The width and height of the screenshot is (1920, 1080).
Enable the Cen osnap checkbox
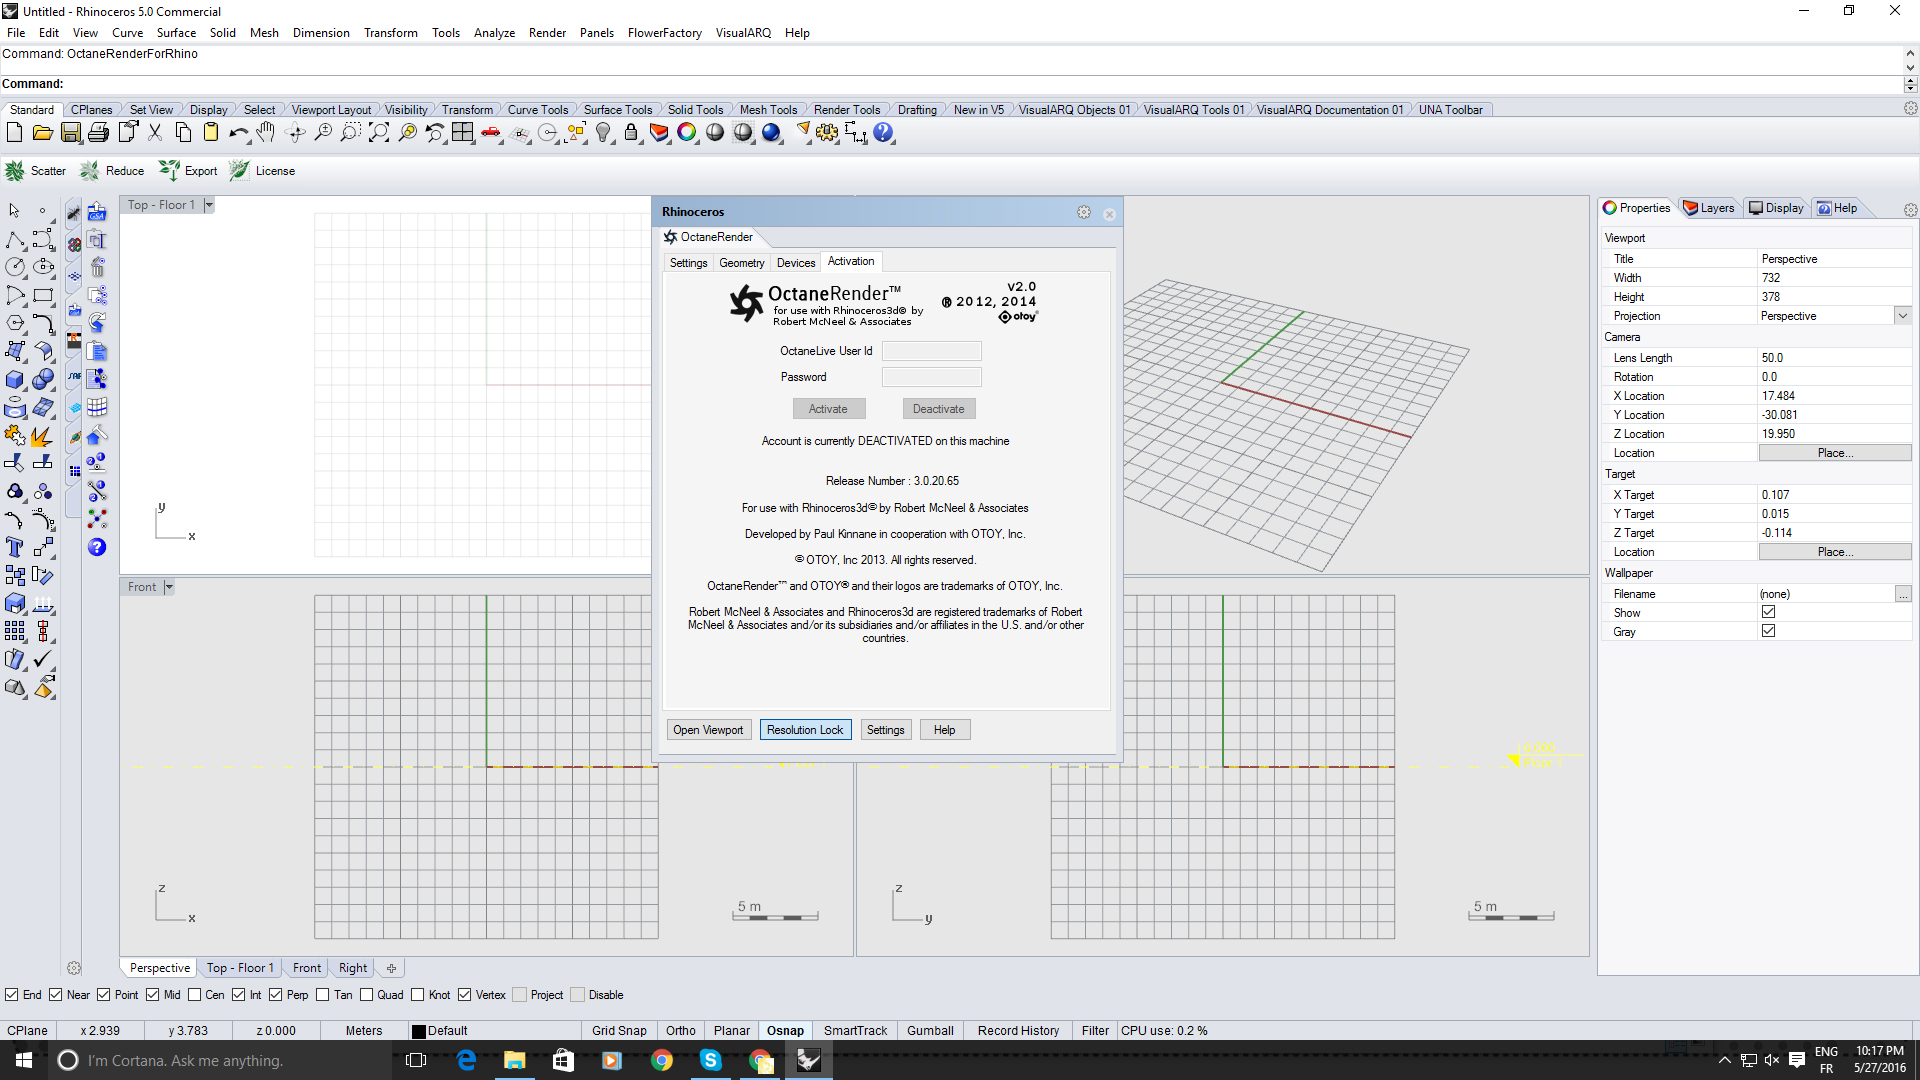point(195,995)
